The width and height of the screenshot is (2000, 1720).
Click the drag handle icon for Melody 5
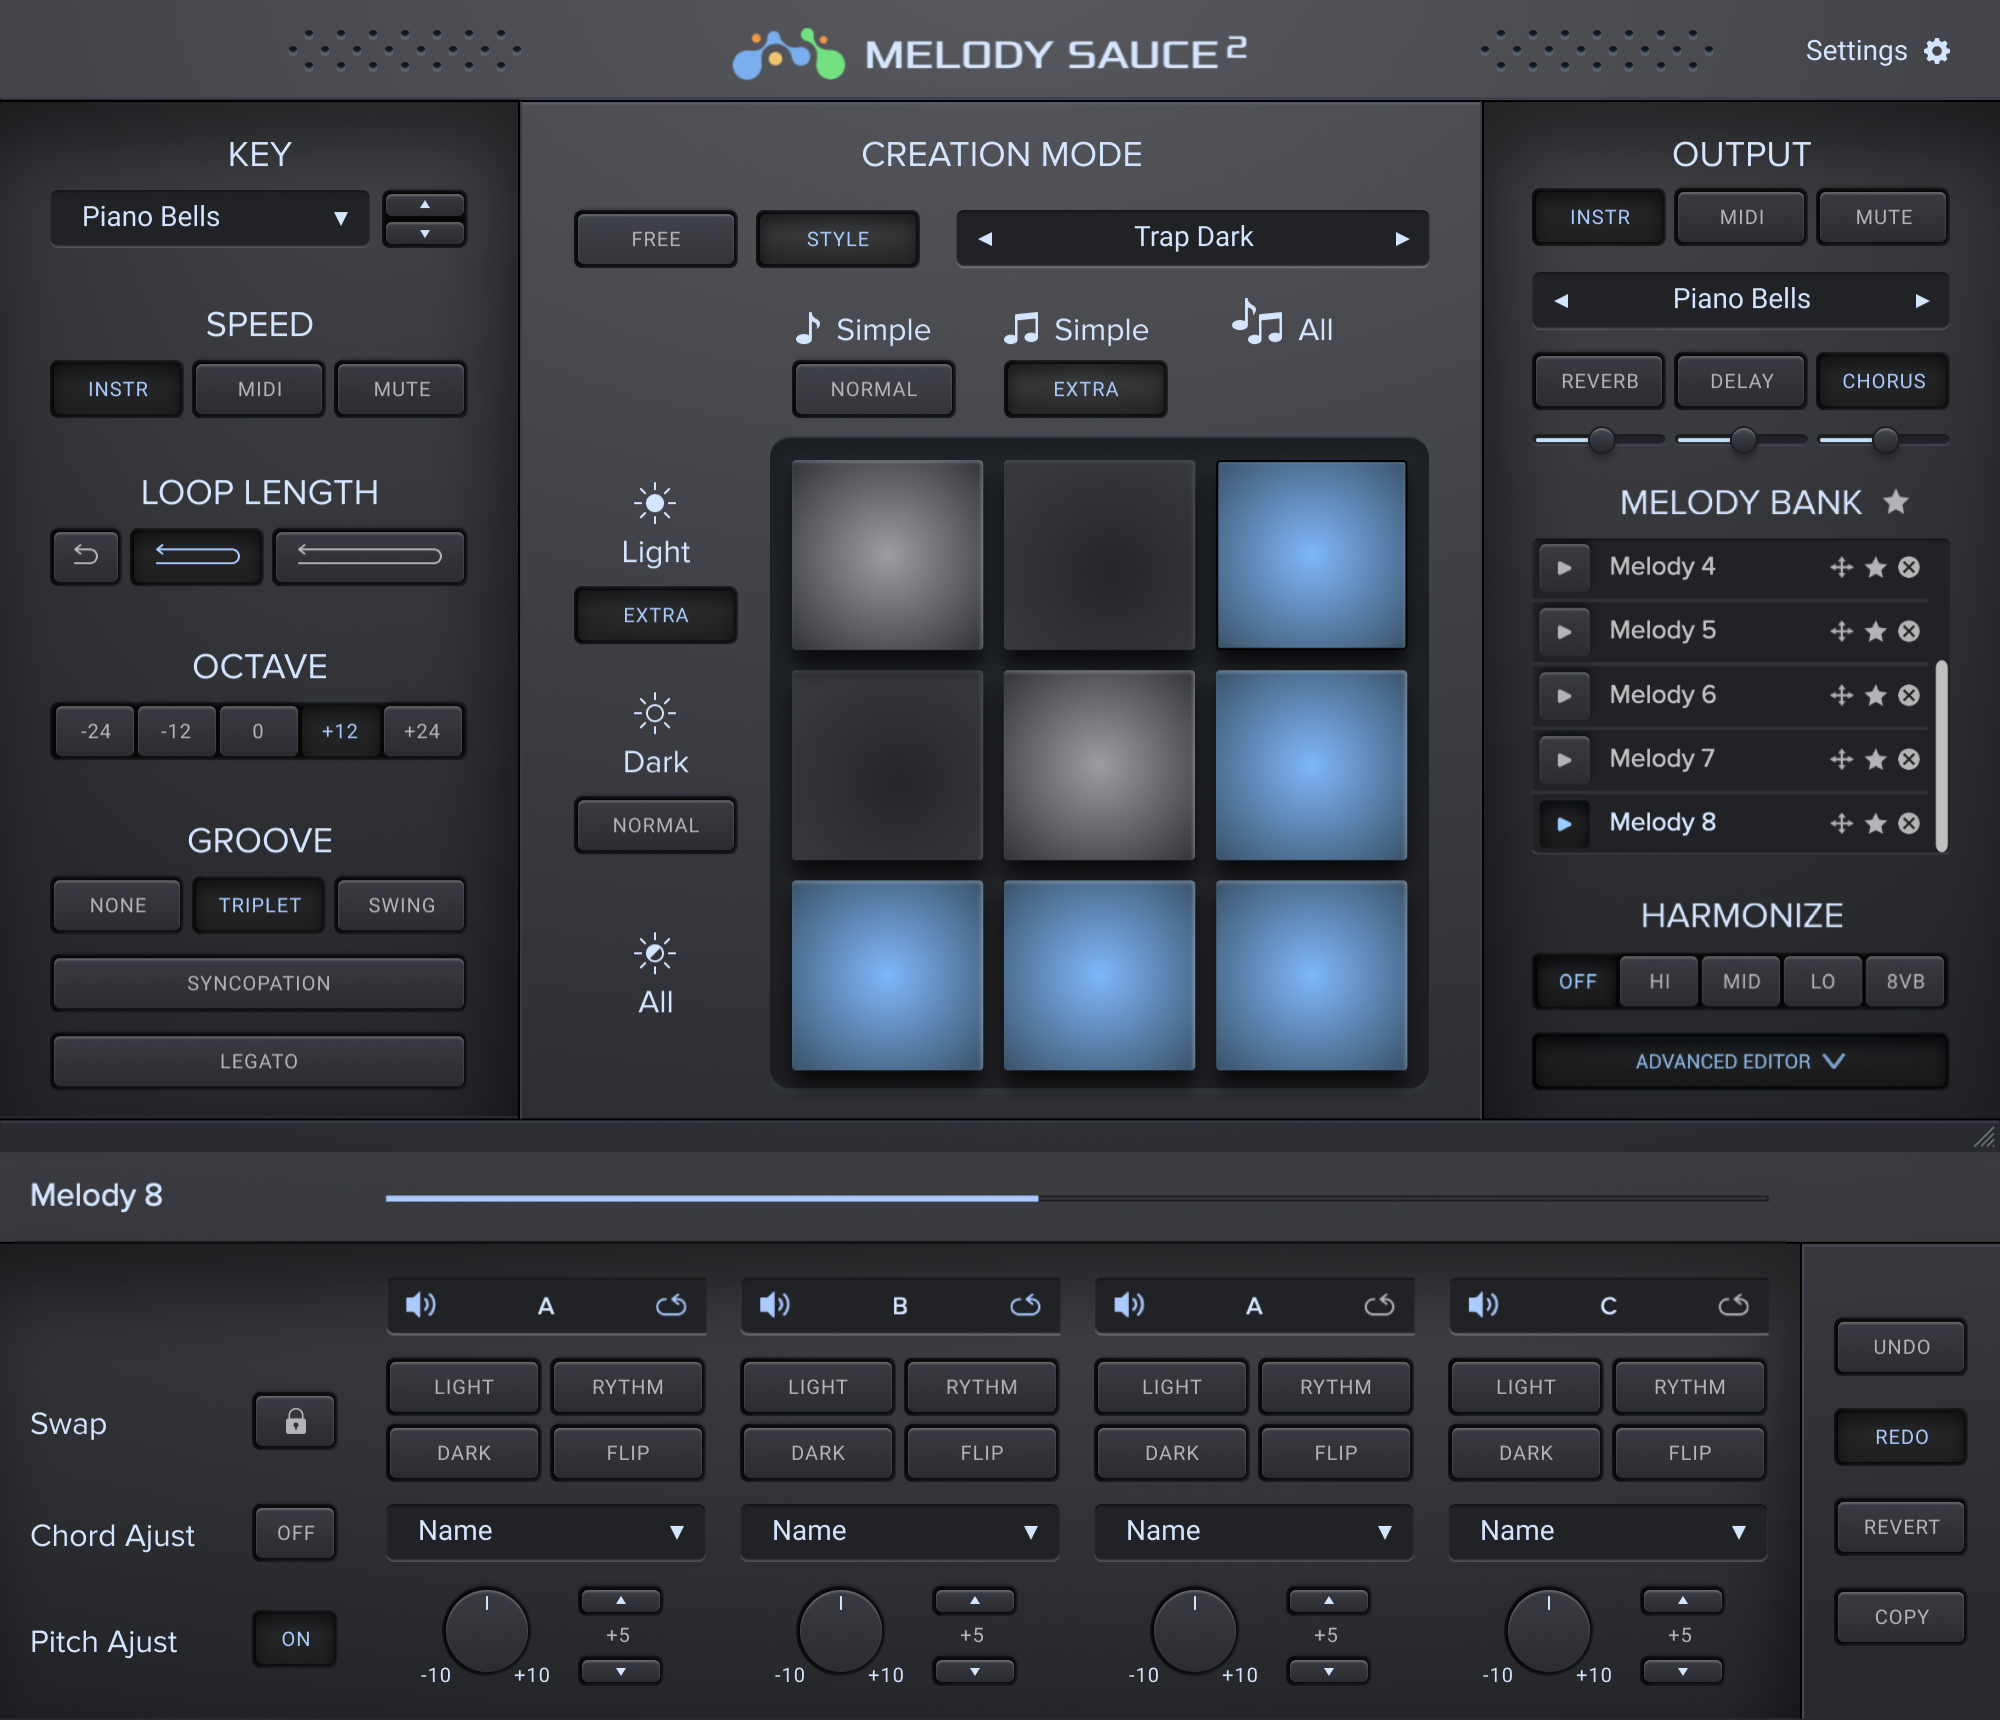[x=1840, y=631]
